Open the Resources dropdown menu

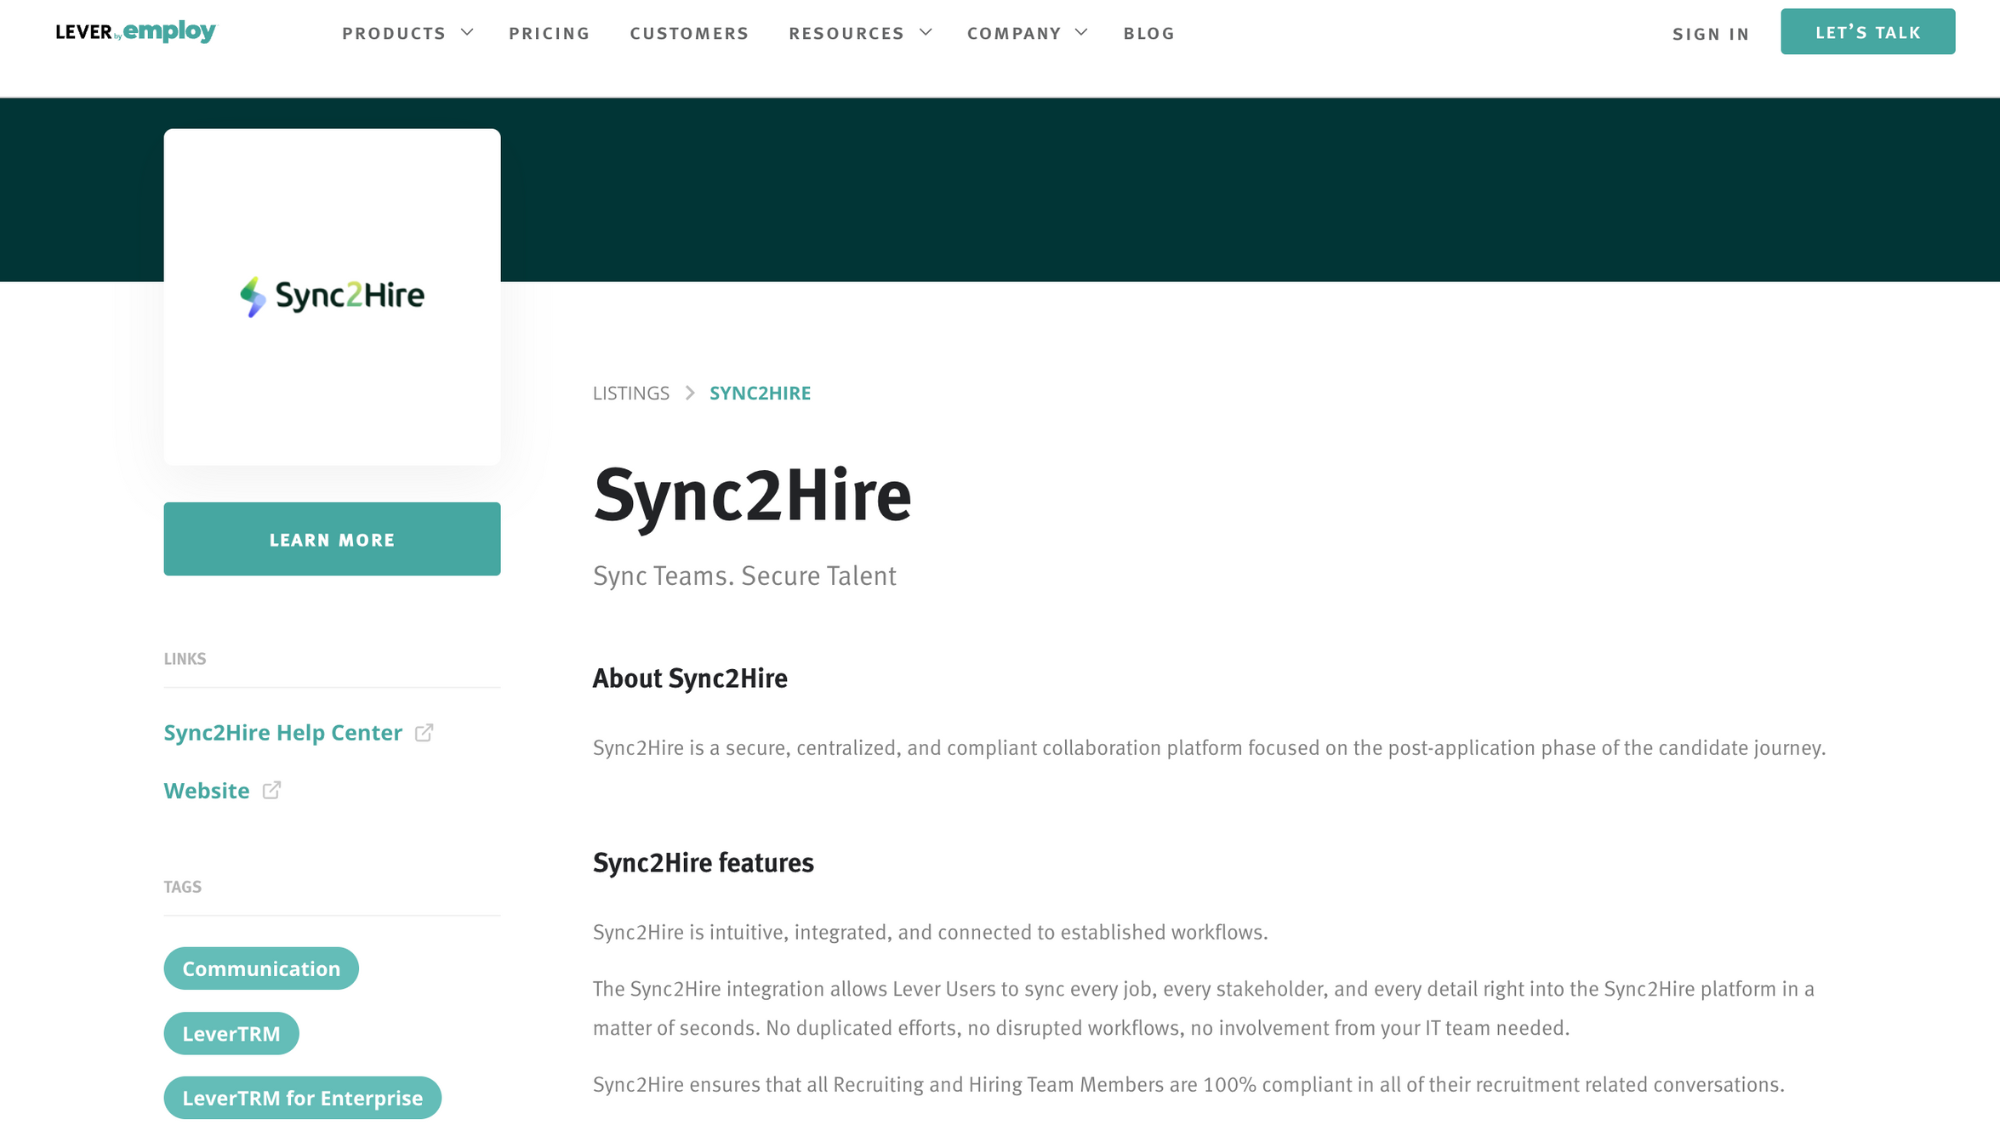(858, 33)
